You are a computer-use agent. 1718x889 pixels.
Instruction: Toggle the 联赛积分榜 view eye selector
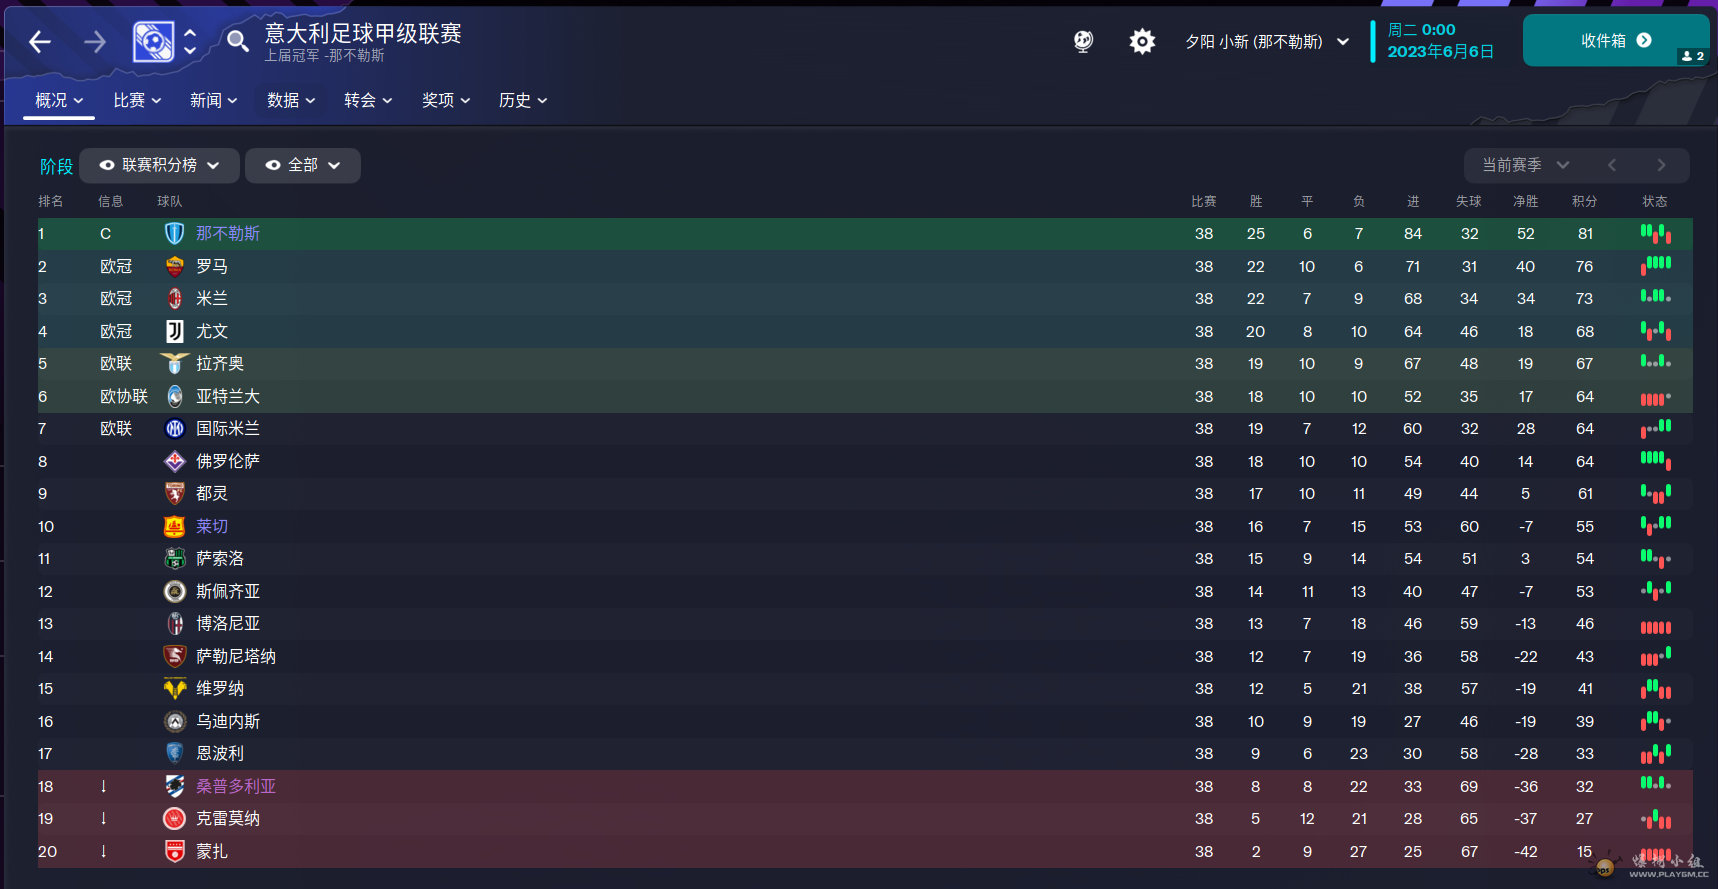click(160, 165)
